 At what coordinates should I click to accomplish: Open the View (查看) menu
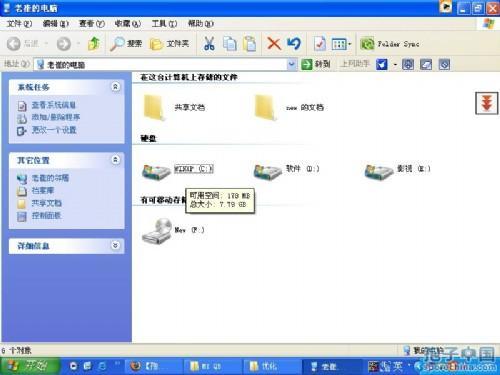click(x=92, y=24)
